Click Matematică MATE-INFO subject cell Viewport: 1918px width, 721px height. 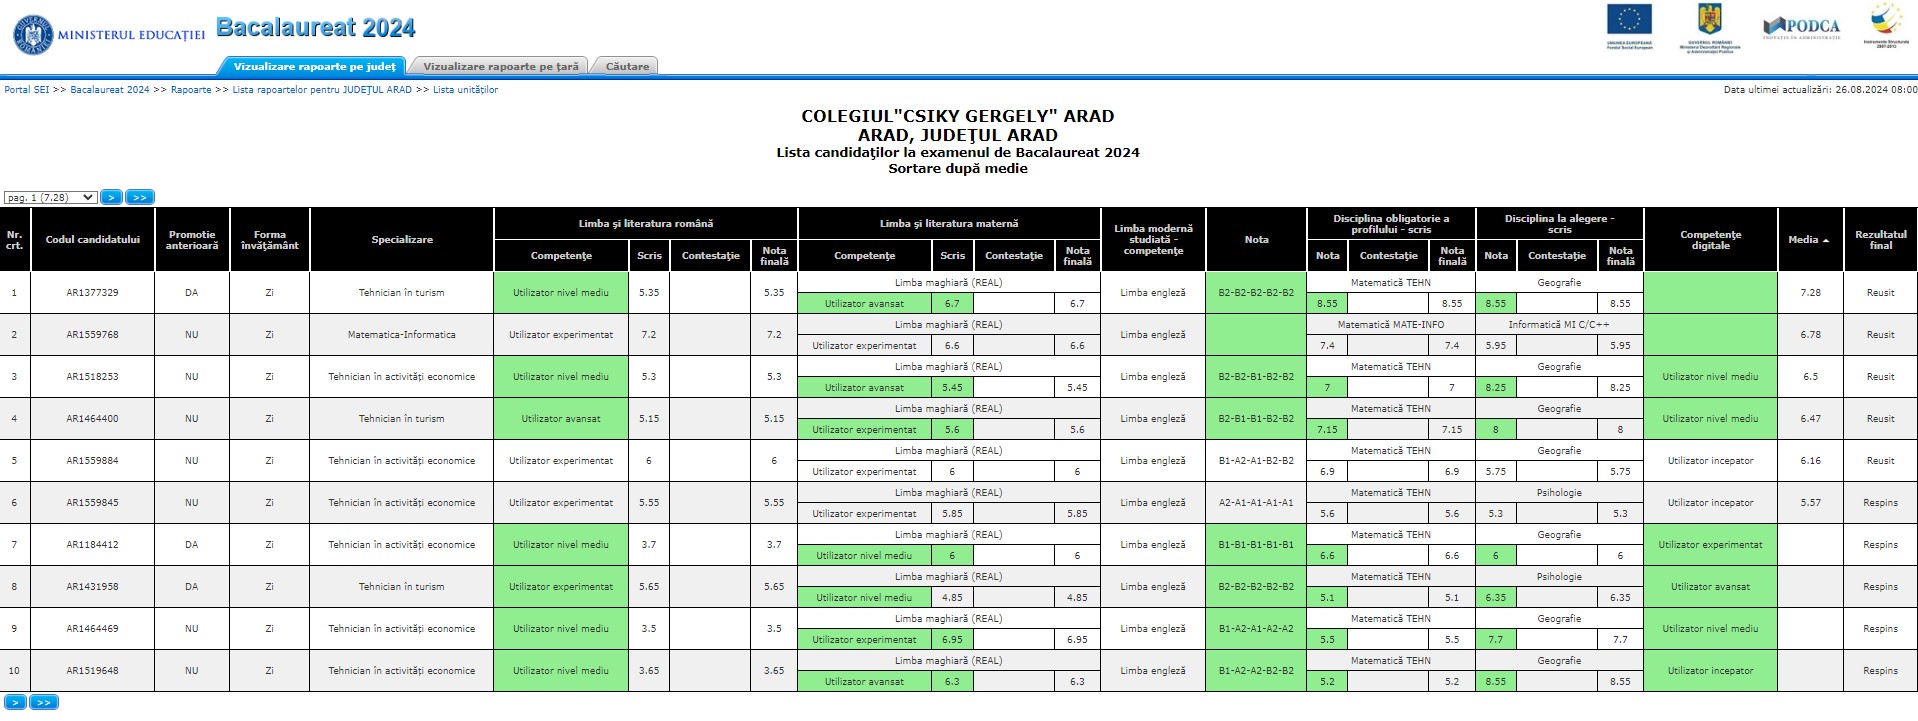point(1391,325)
